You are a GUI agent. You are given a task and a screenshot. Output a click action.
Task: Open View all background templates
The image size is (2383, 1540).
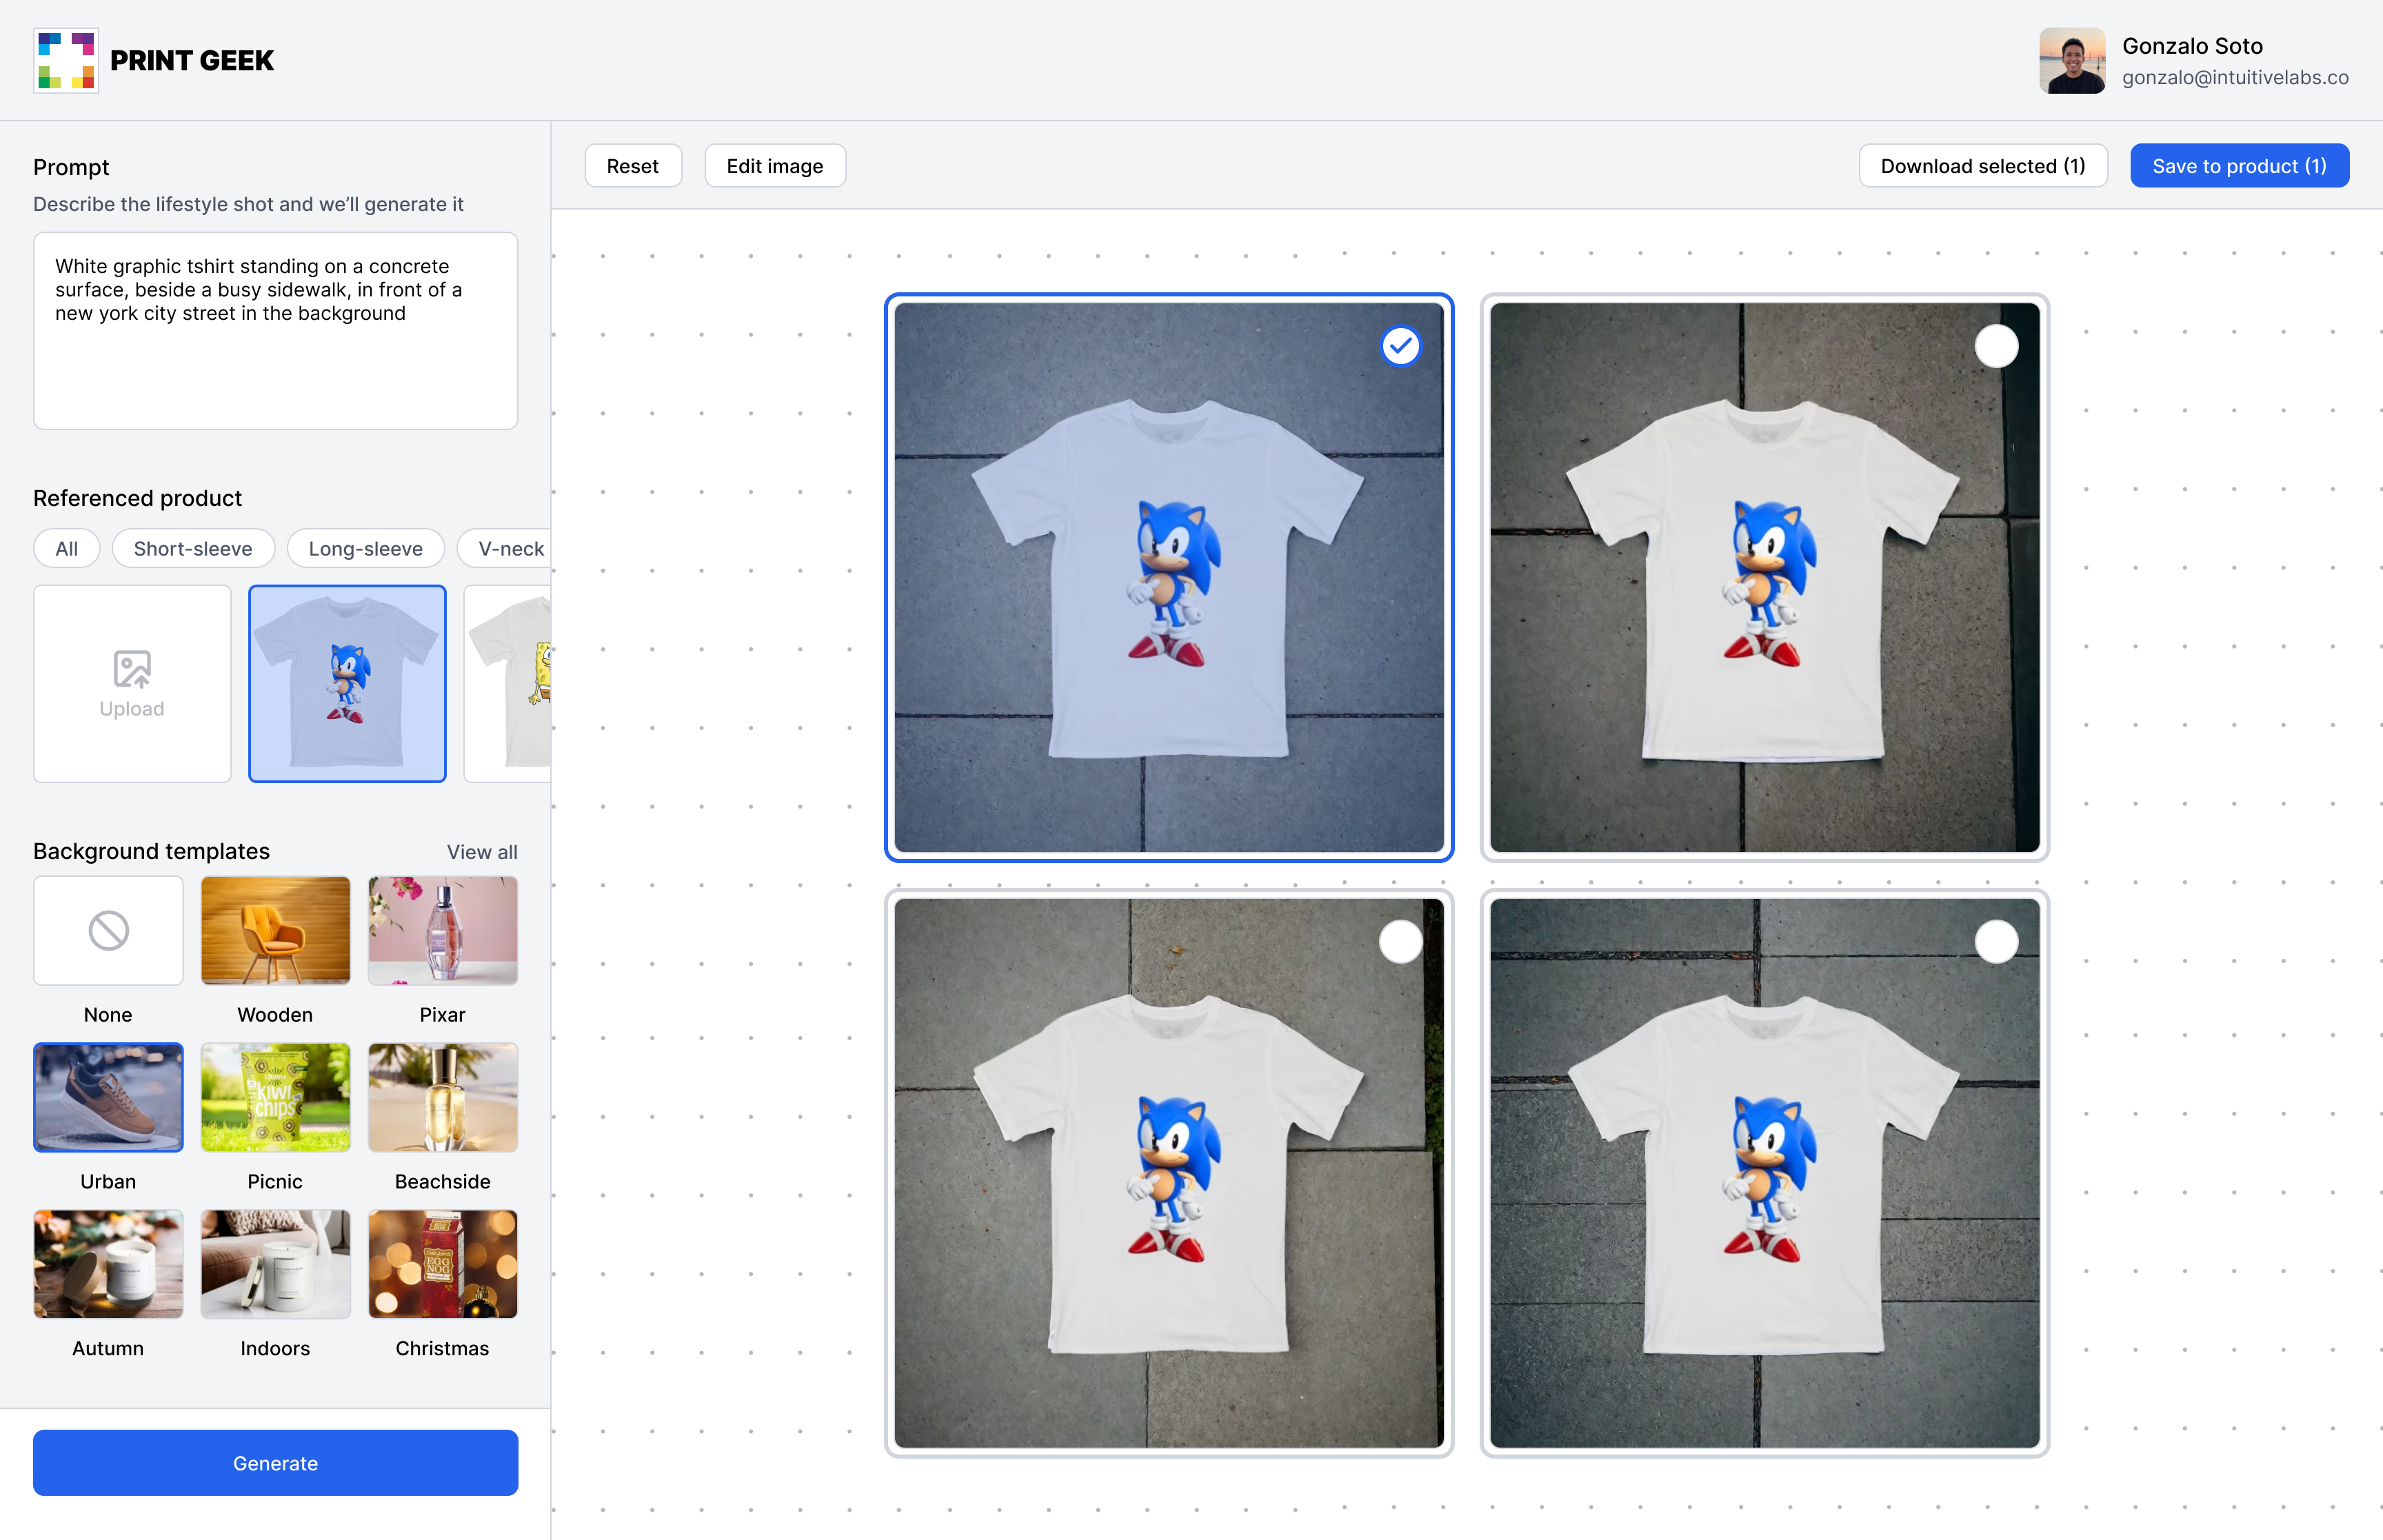(482, 852)
